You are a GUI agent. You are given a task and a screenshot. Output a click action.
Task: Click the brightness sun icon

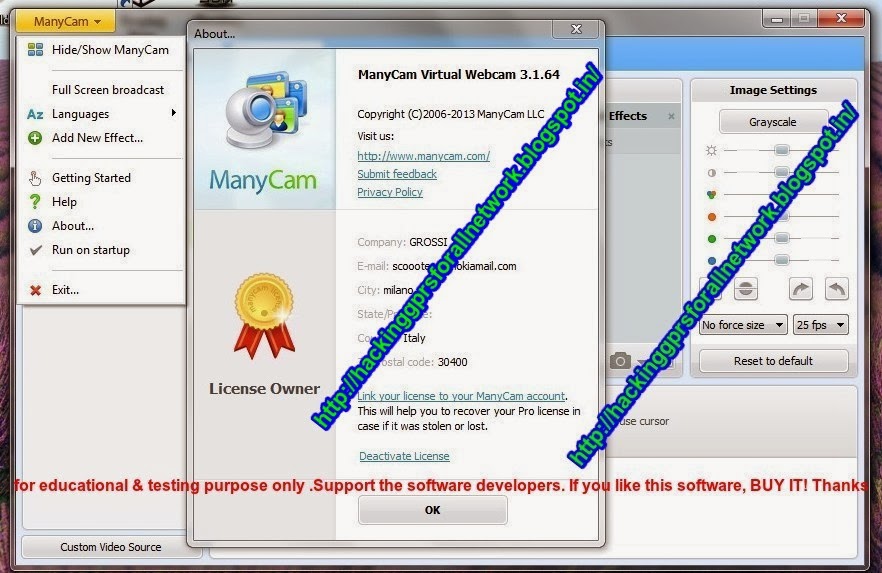712,150
